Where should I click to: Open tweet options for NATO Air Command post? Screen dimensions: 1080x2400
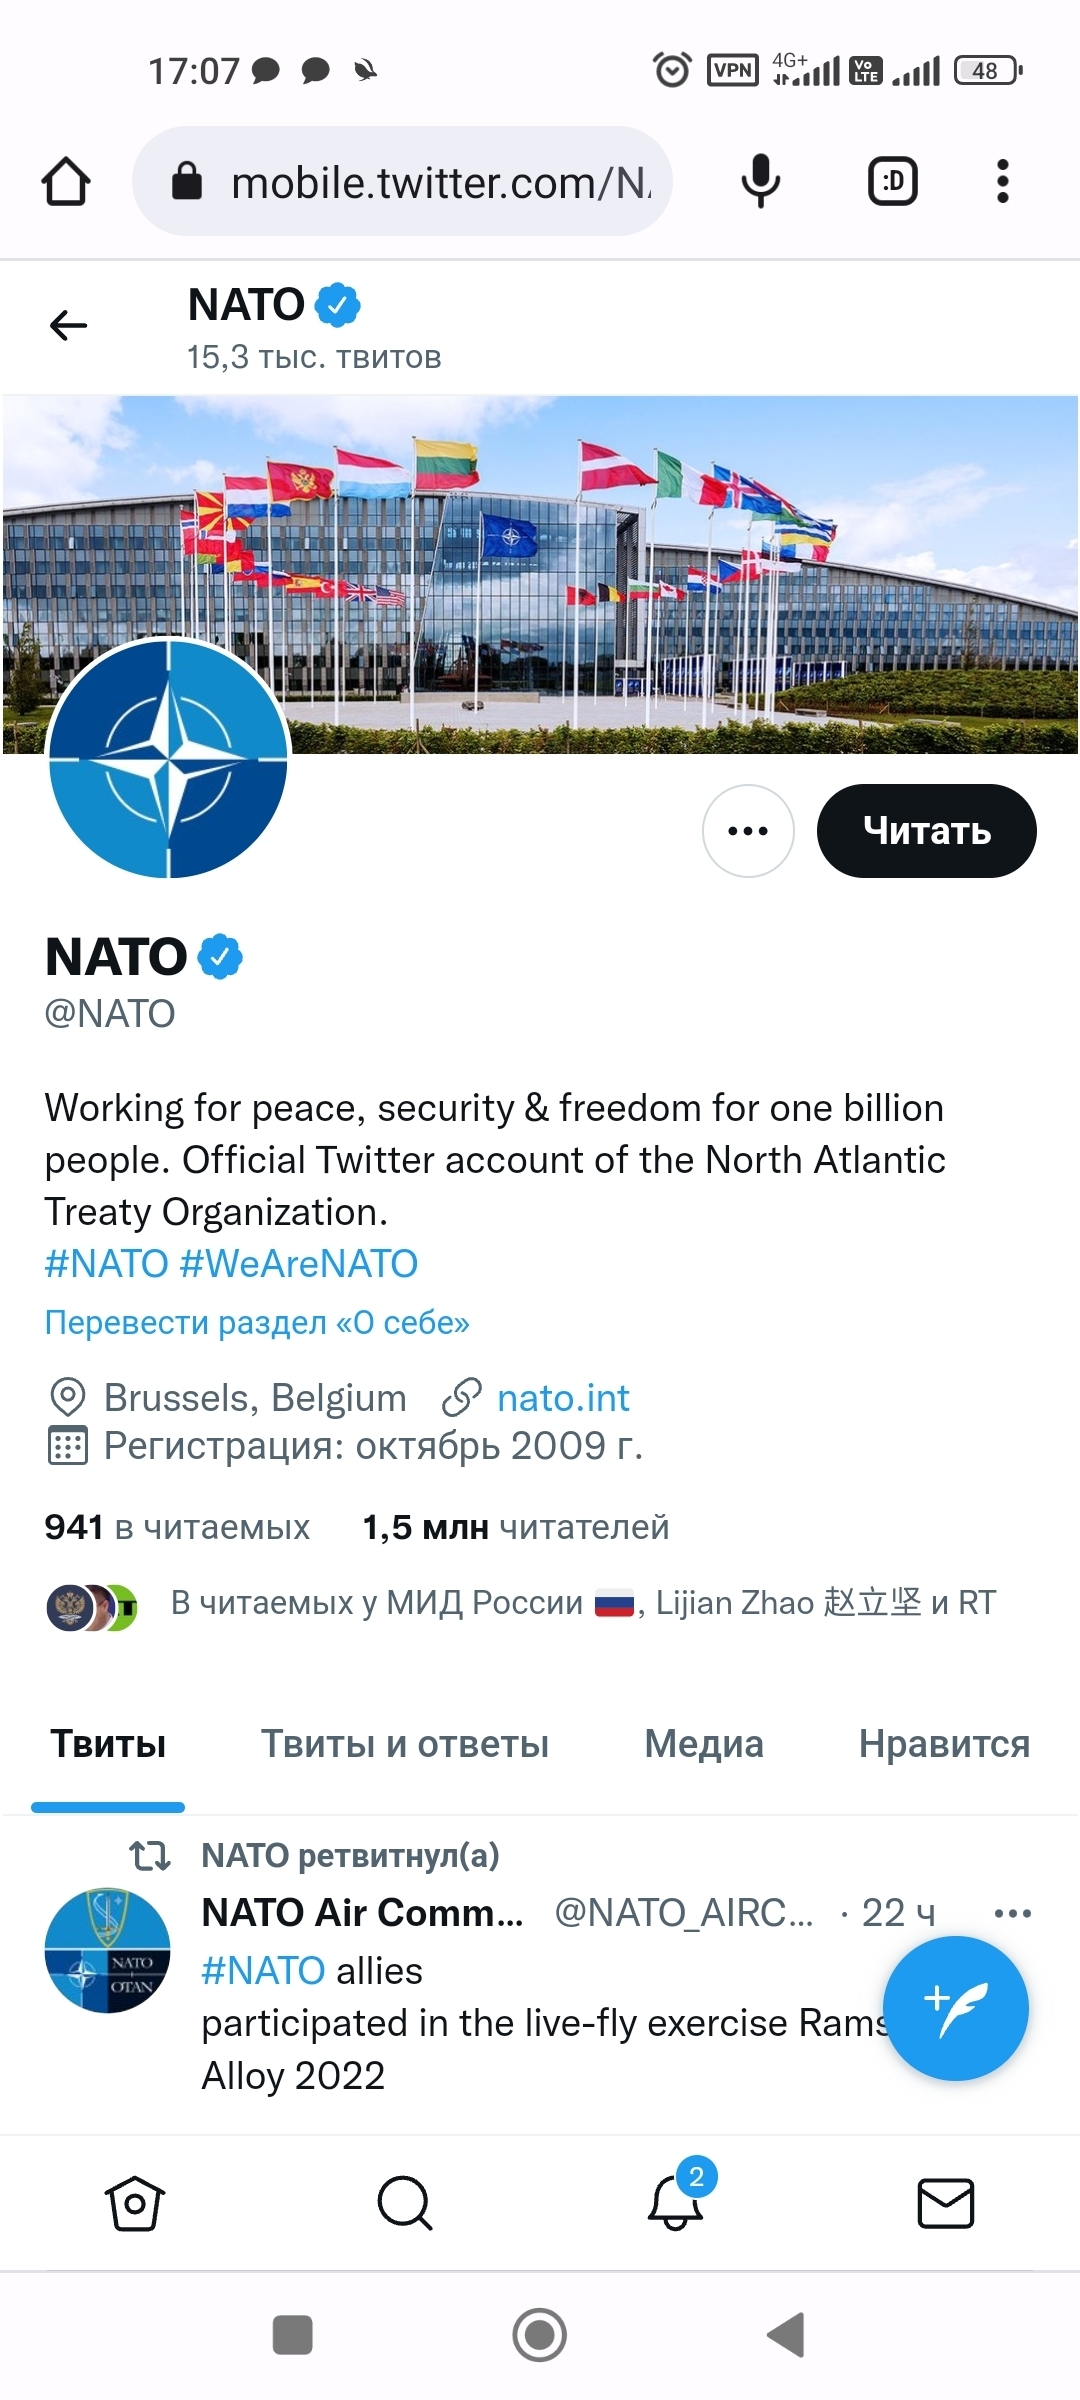[x=1012, y=1914]
